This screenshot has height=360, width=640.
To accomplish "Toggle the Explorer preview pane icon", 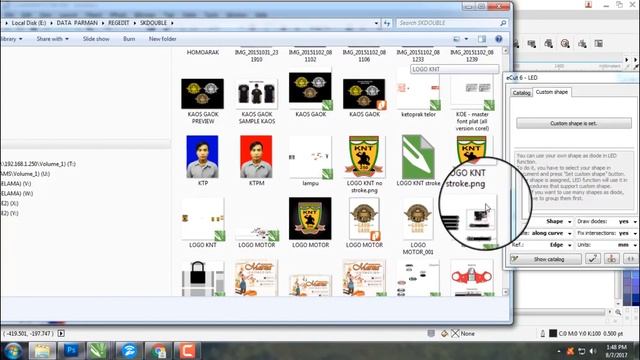I will tap(482, 39).
